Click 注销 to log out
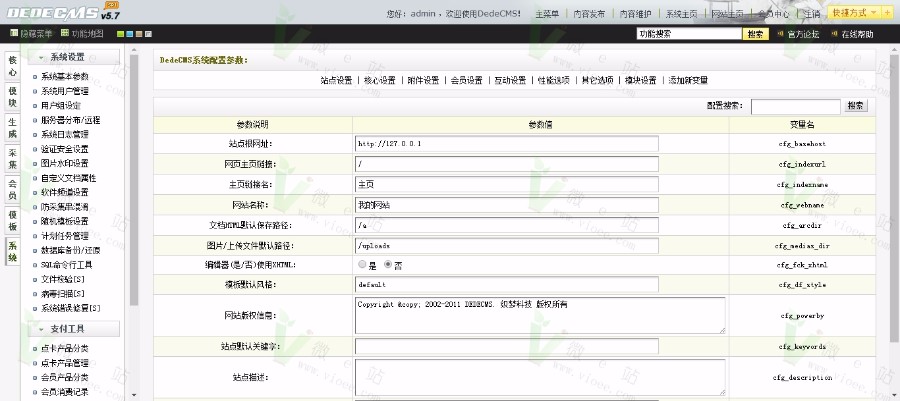This screenshot has width=900, height=401. (812, 14)
